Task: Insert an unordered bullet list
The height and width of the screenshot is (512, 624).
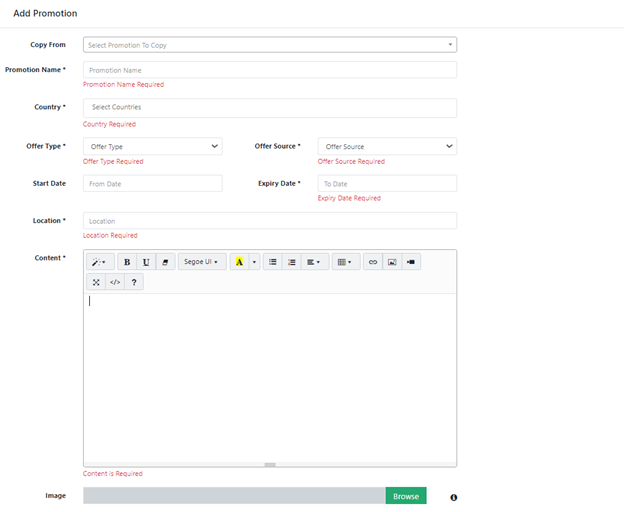Action: [273, 262]
